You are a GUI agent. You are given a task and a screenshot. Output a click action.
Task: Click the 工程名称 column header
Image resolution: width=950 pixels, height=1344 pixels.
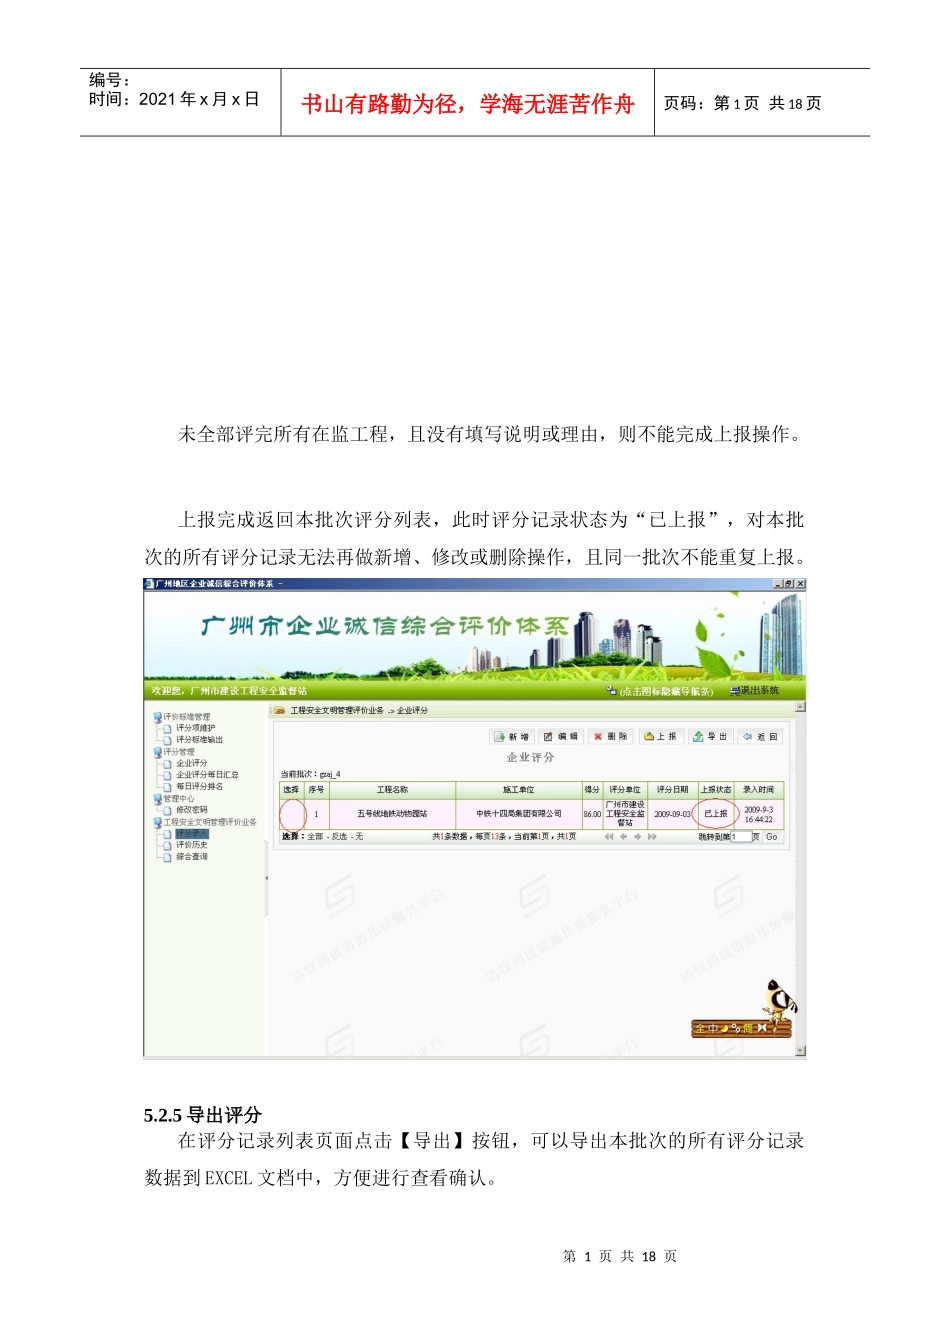[x=392, y=790]
